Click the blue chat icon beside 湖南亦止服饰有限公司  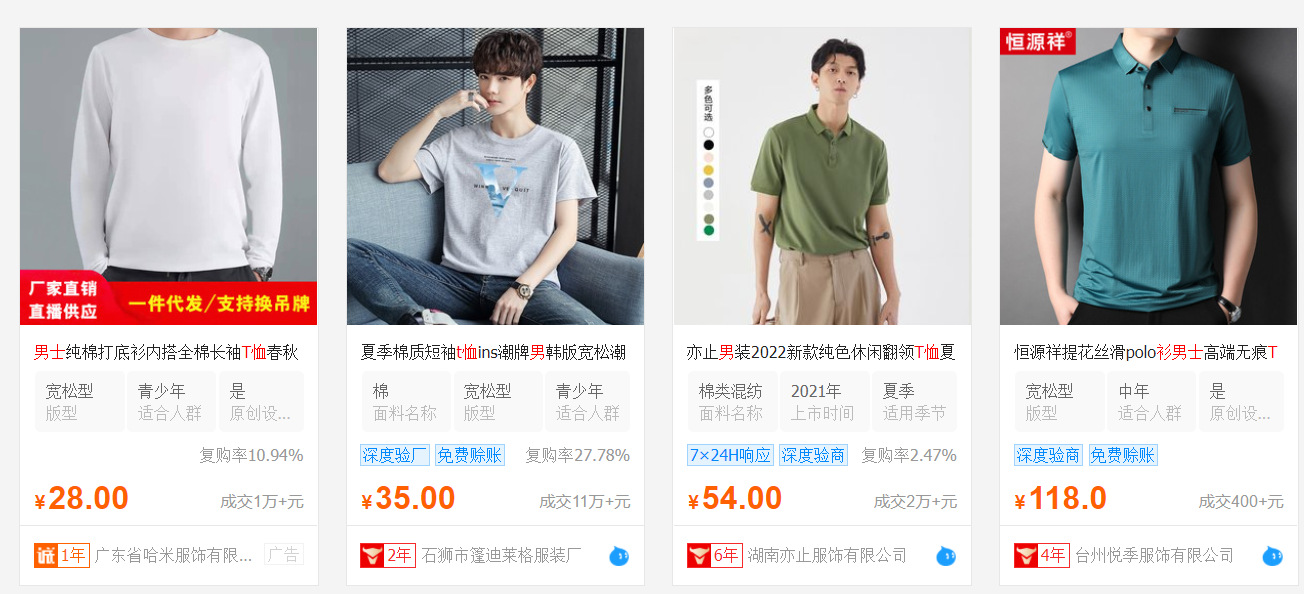tap(946, 556)
